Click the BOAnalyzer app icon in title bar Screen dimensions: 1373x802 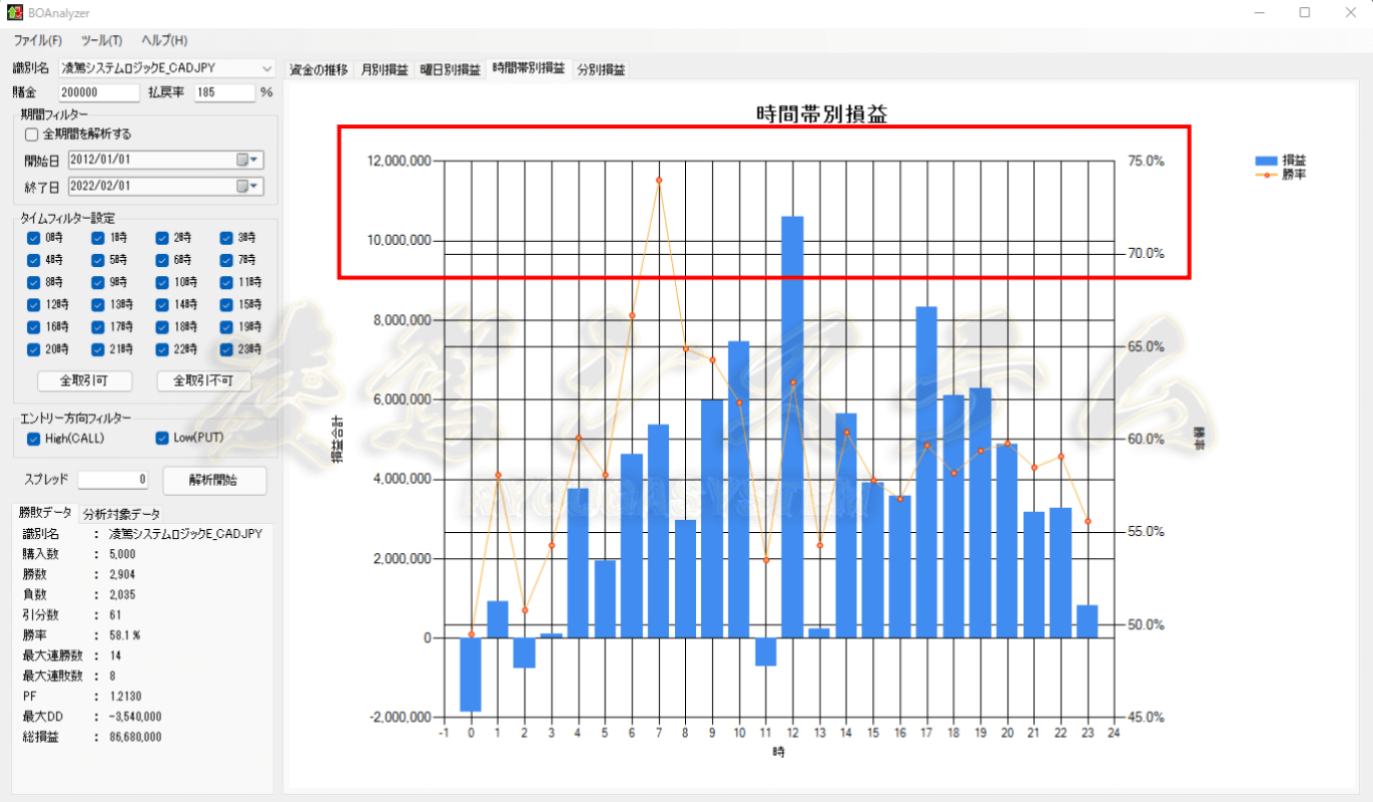pyautogui.click(x=14, y=13)
